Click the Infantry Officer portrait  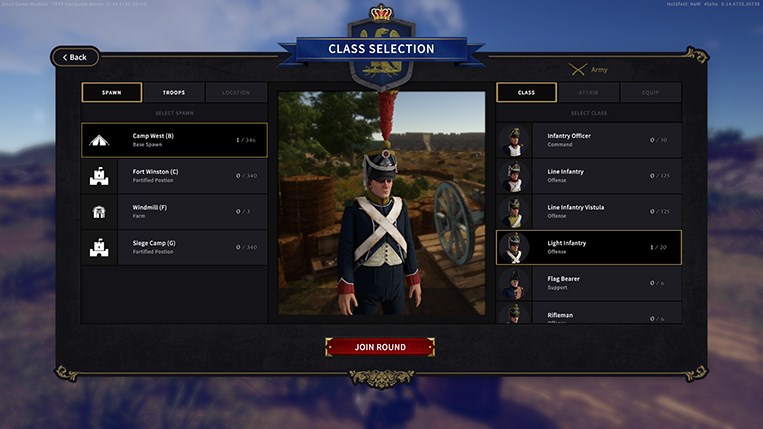pos(514,141)
